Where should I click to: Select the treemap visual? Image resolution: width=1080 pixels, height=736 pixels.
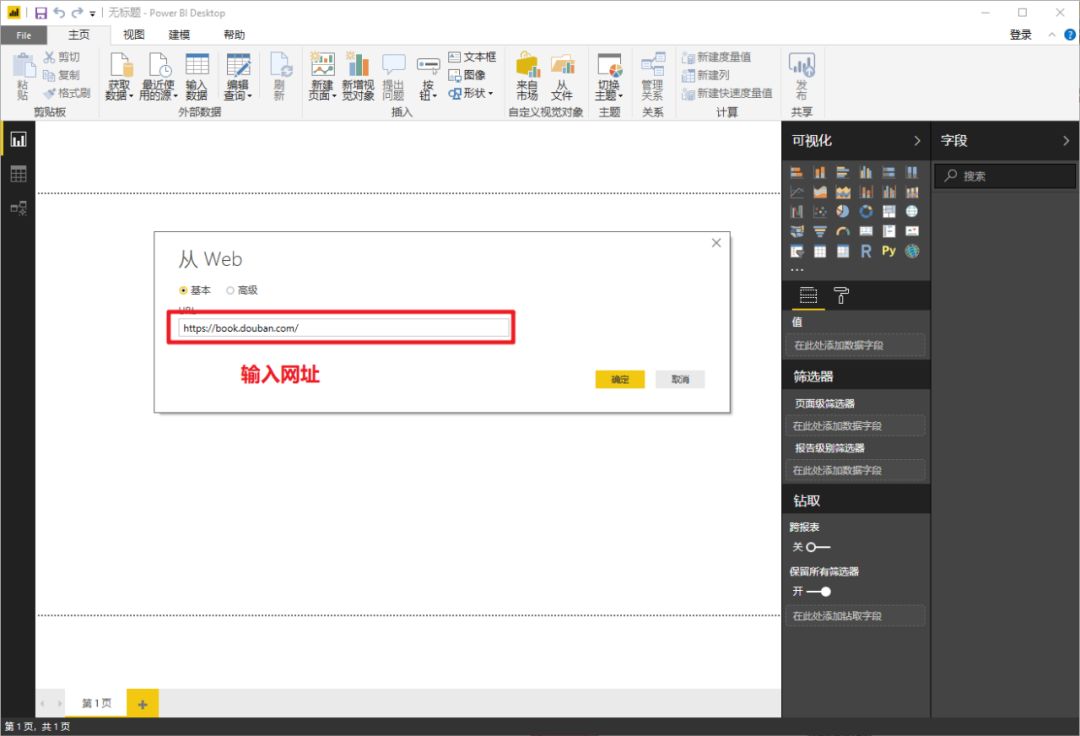pos(889,211)
